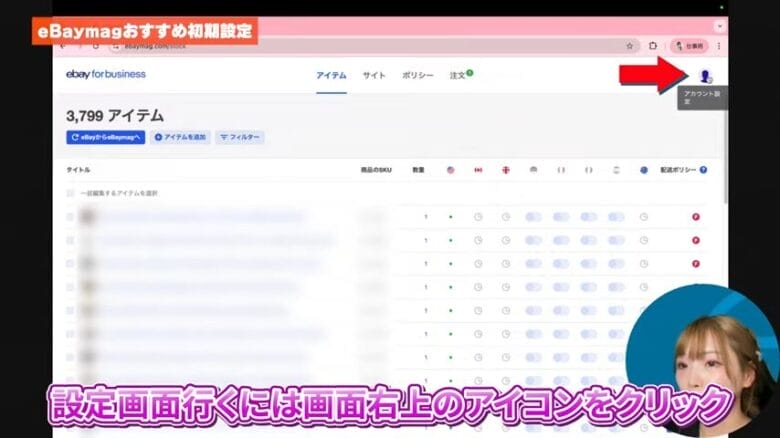Toggle second row's rightmost site switch
Screen dimensions: 780x438
click(x=617, y=240)
